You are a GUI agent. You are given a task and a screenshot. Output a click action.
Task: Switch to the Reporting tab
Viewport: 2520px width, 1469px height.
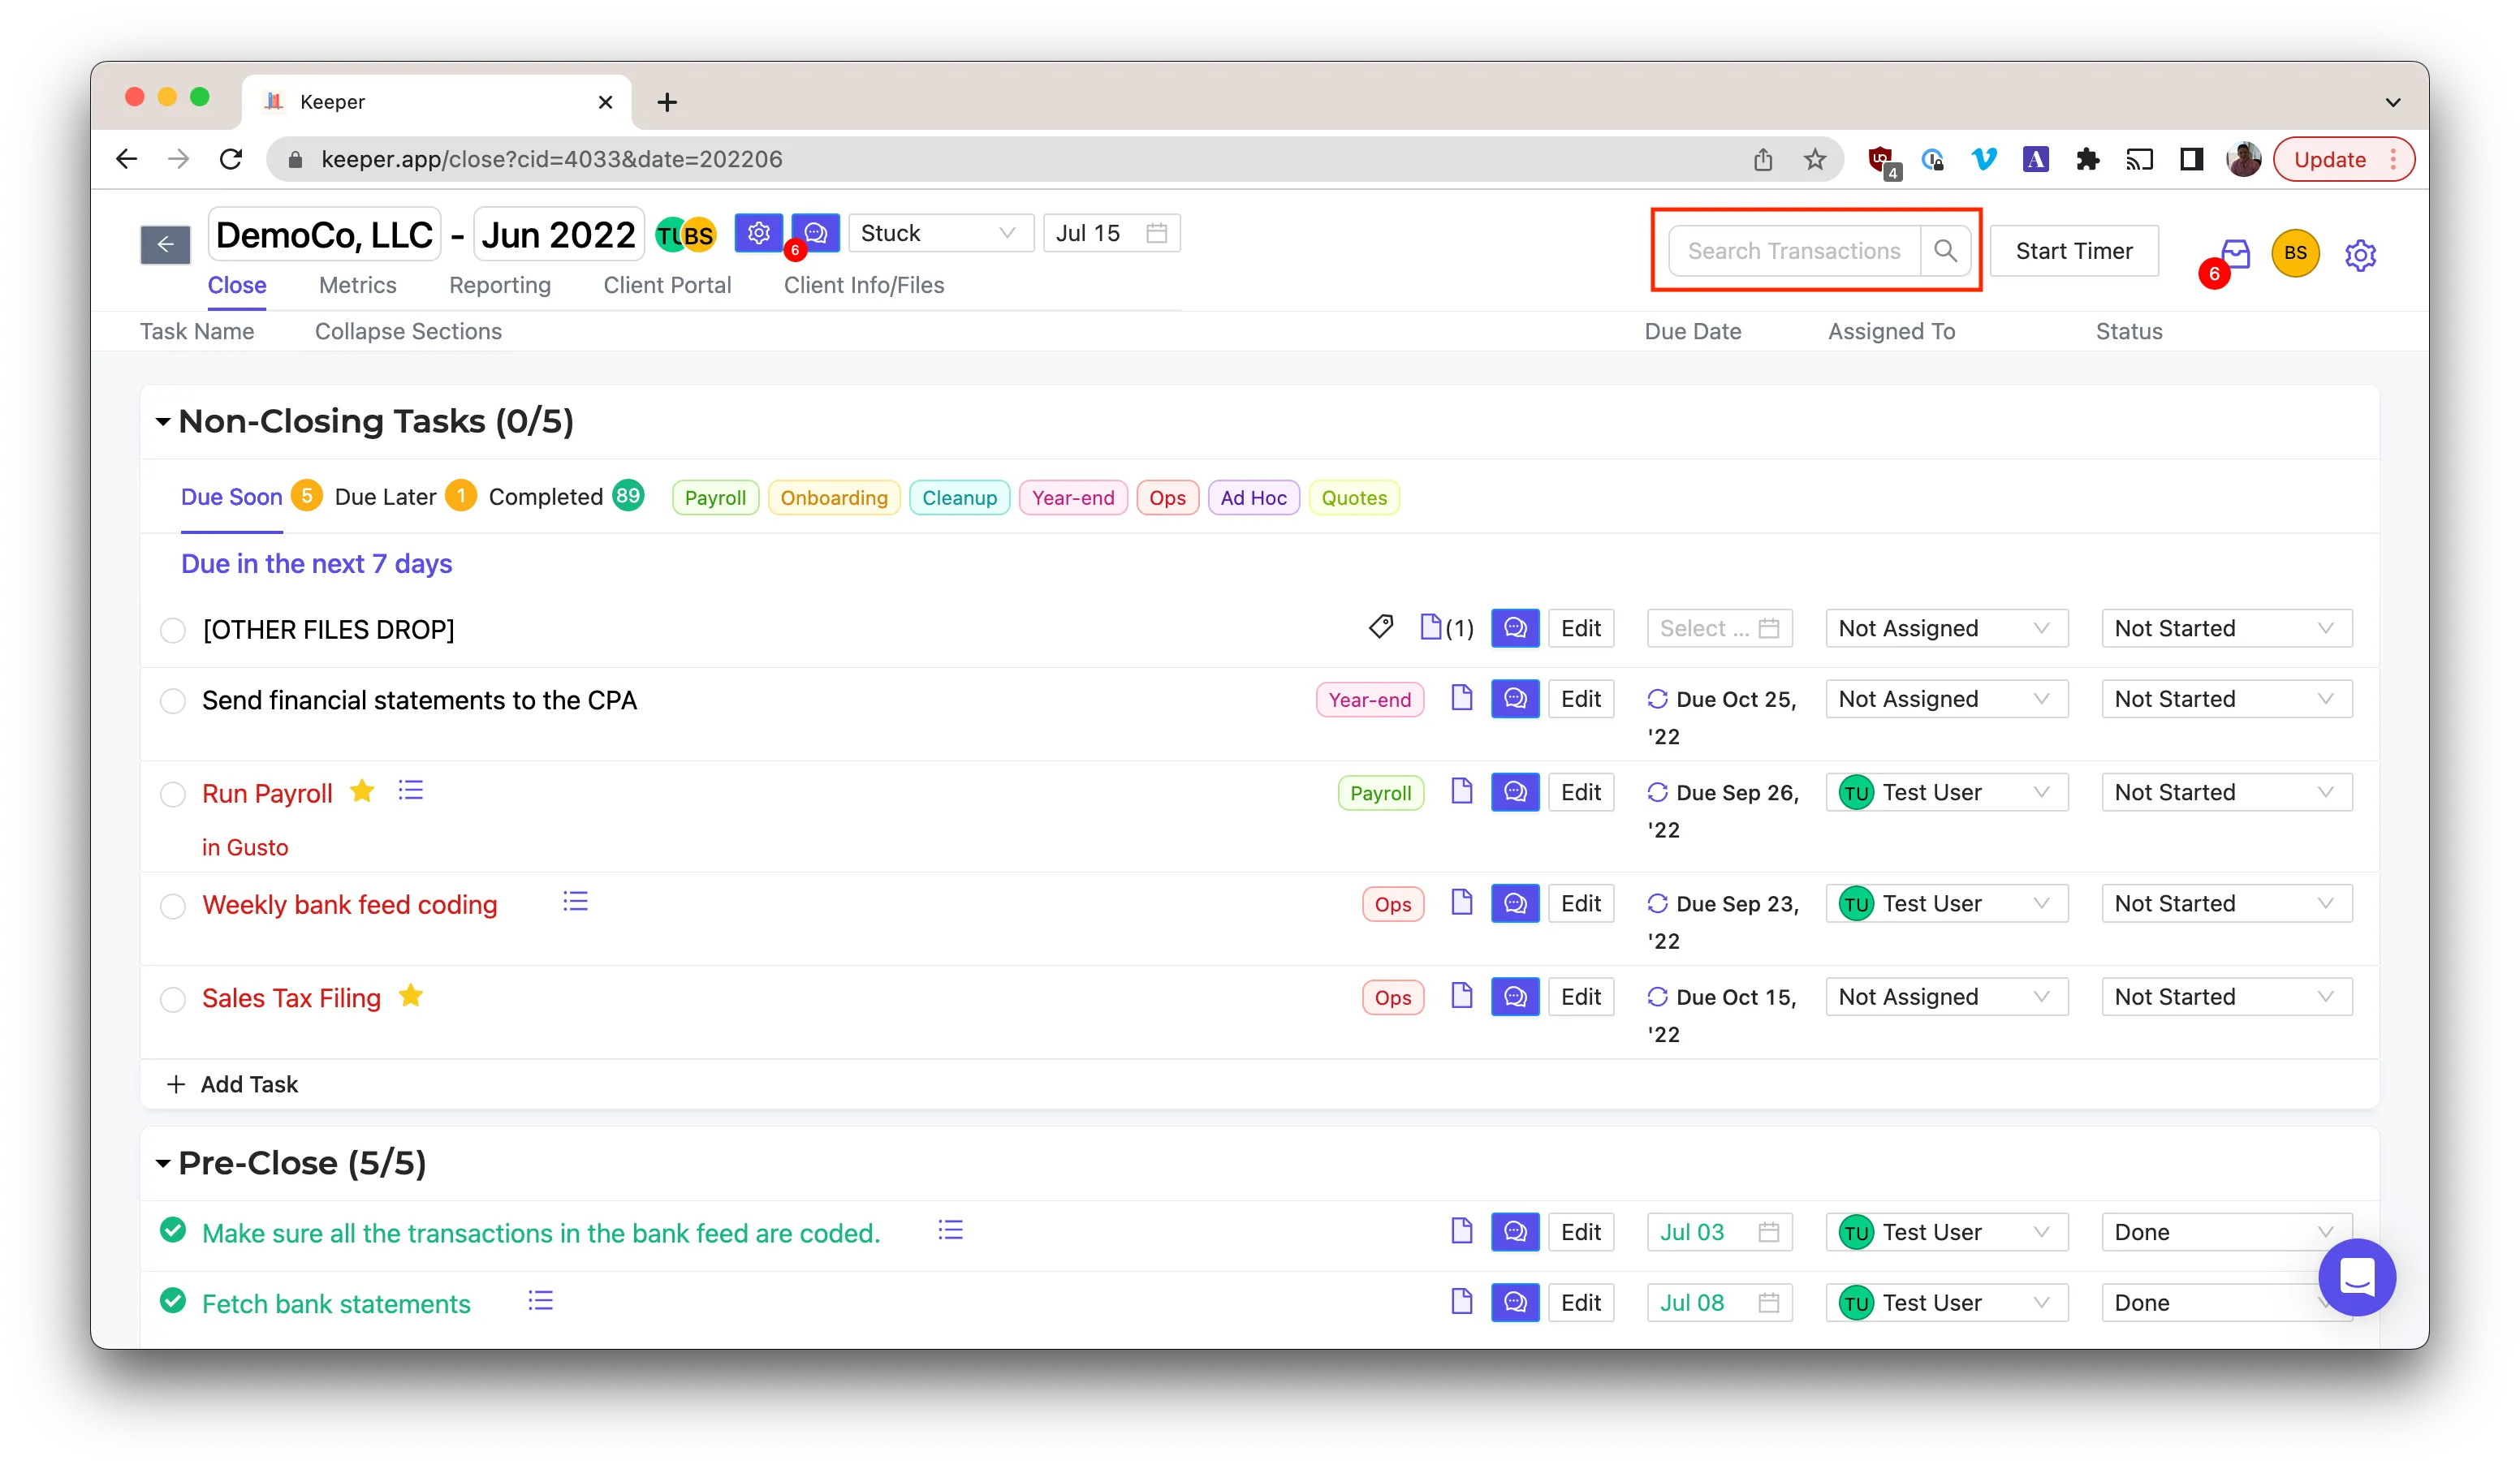pos(500,285)
